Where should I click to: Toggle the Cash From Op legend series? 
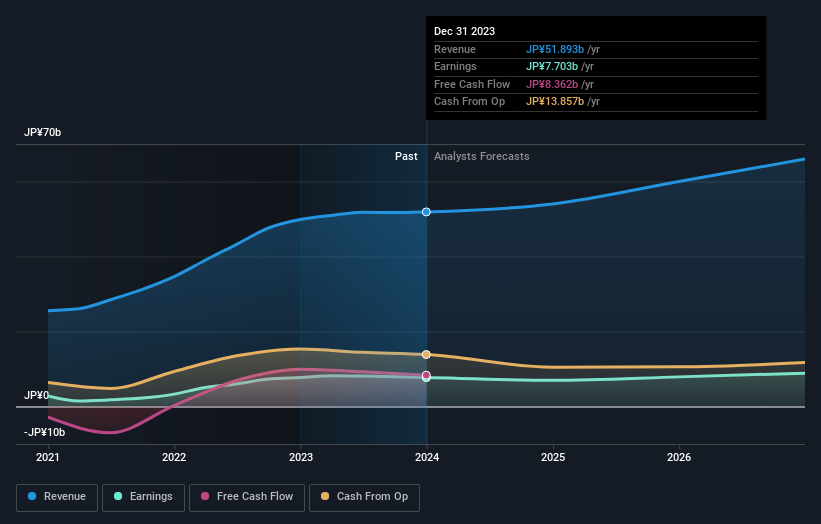tap(364, 497)
